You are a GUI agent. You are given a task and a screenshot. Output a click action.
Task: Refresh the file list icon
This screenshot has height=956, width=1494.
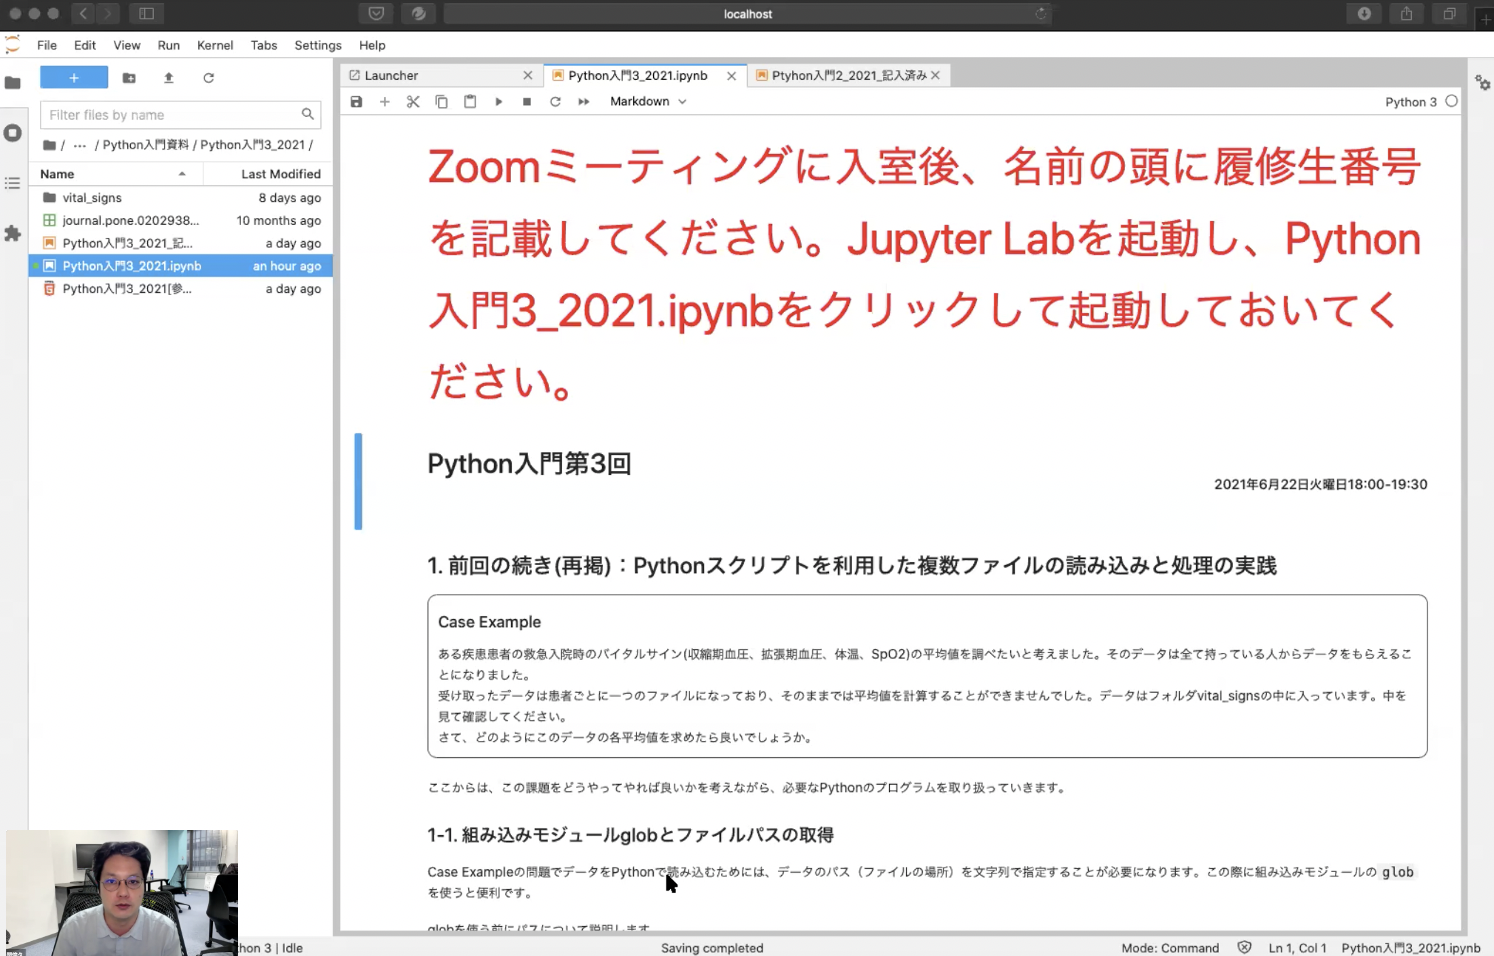(x=208, y=78)
